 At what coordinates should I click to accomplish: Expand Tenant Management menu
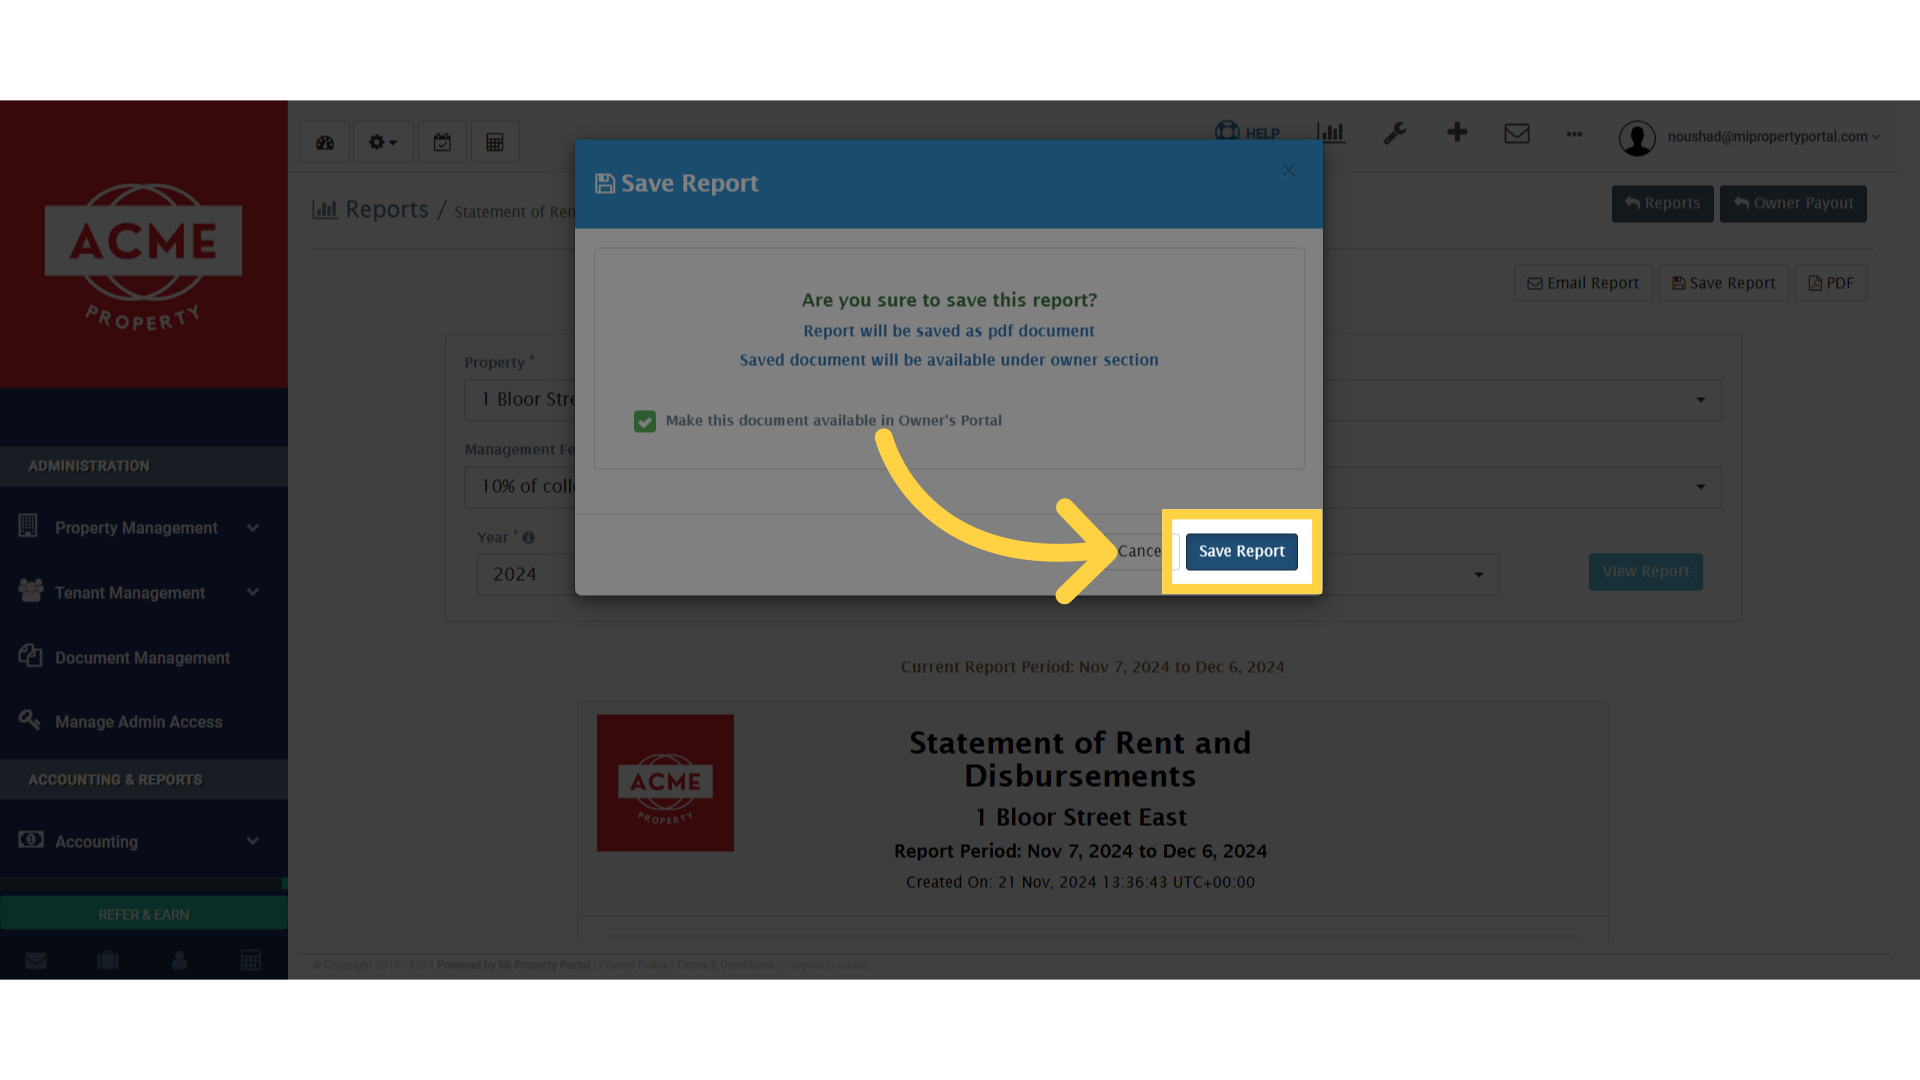click(x=144, y=593)
